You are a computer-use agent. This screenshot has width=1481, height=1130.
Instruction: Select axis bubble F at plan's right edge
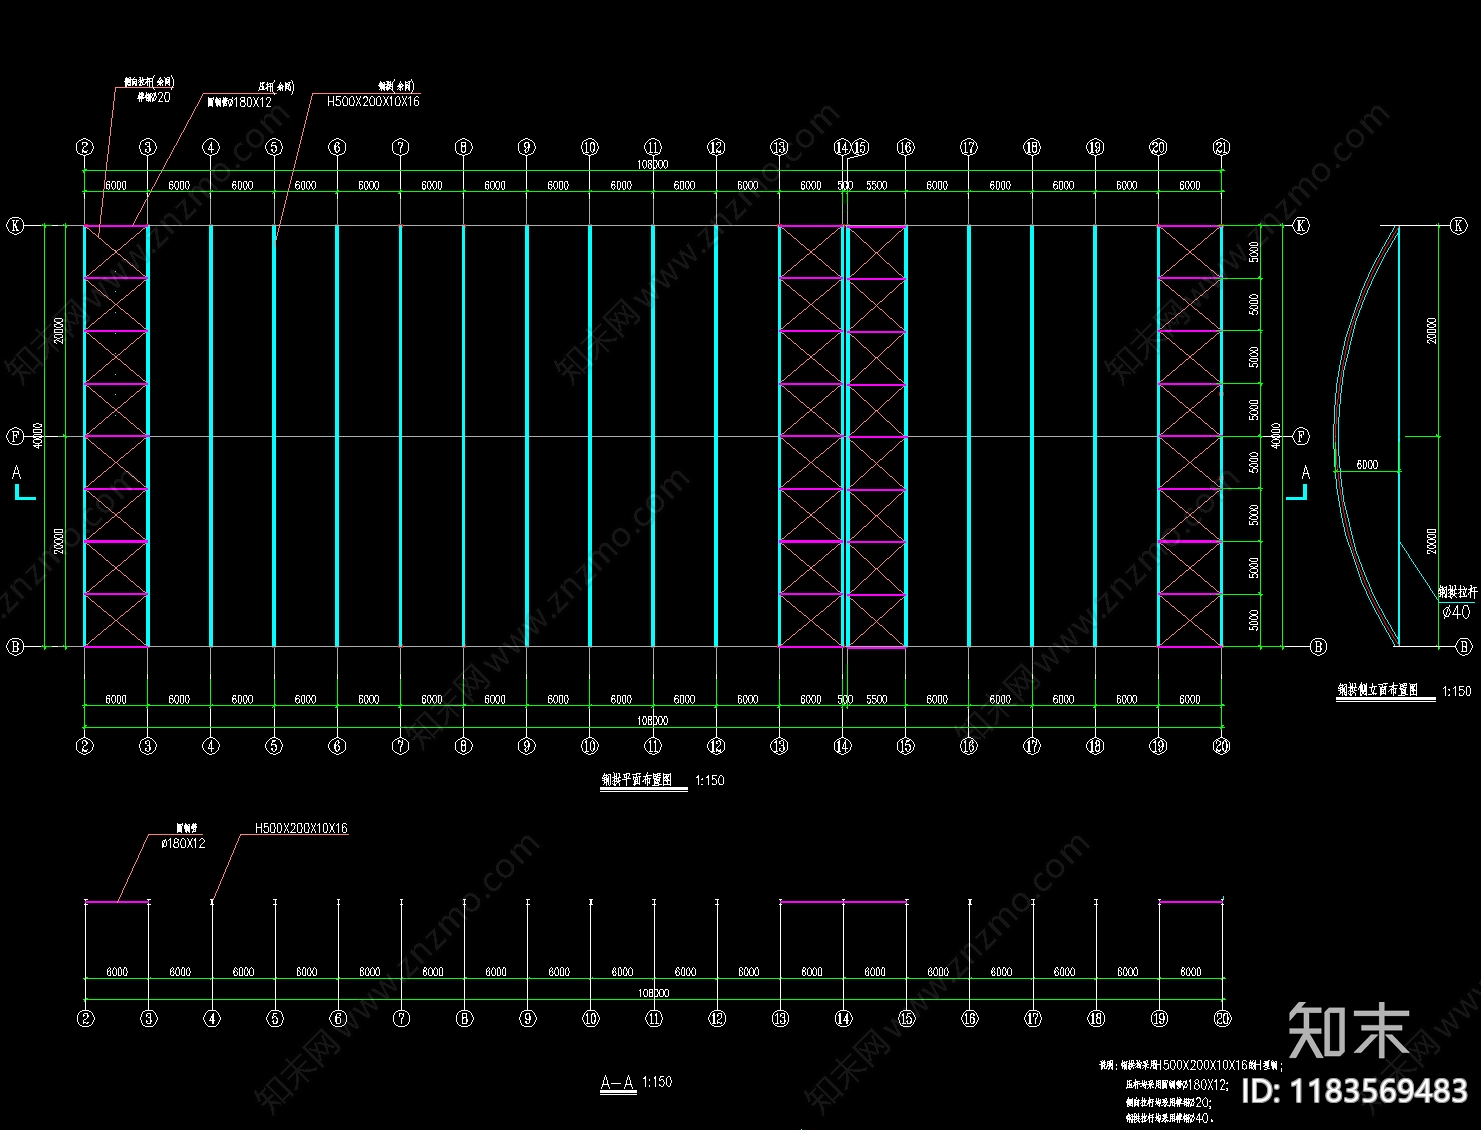[x=1301, y=436]
